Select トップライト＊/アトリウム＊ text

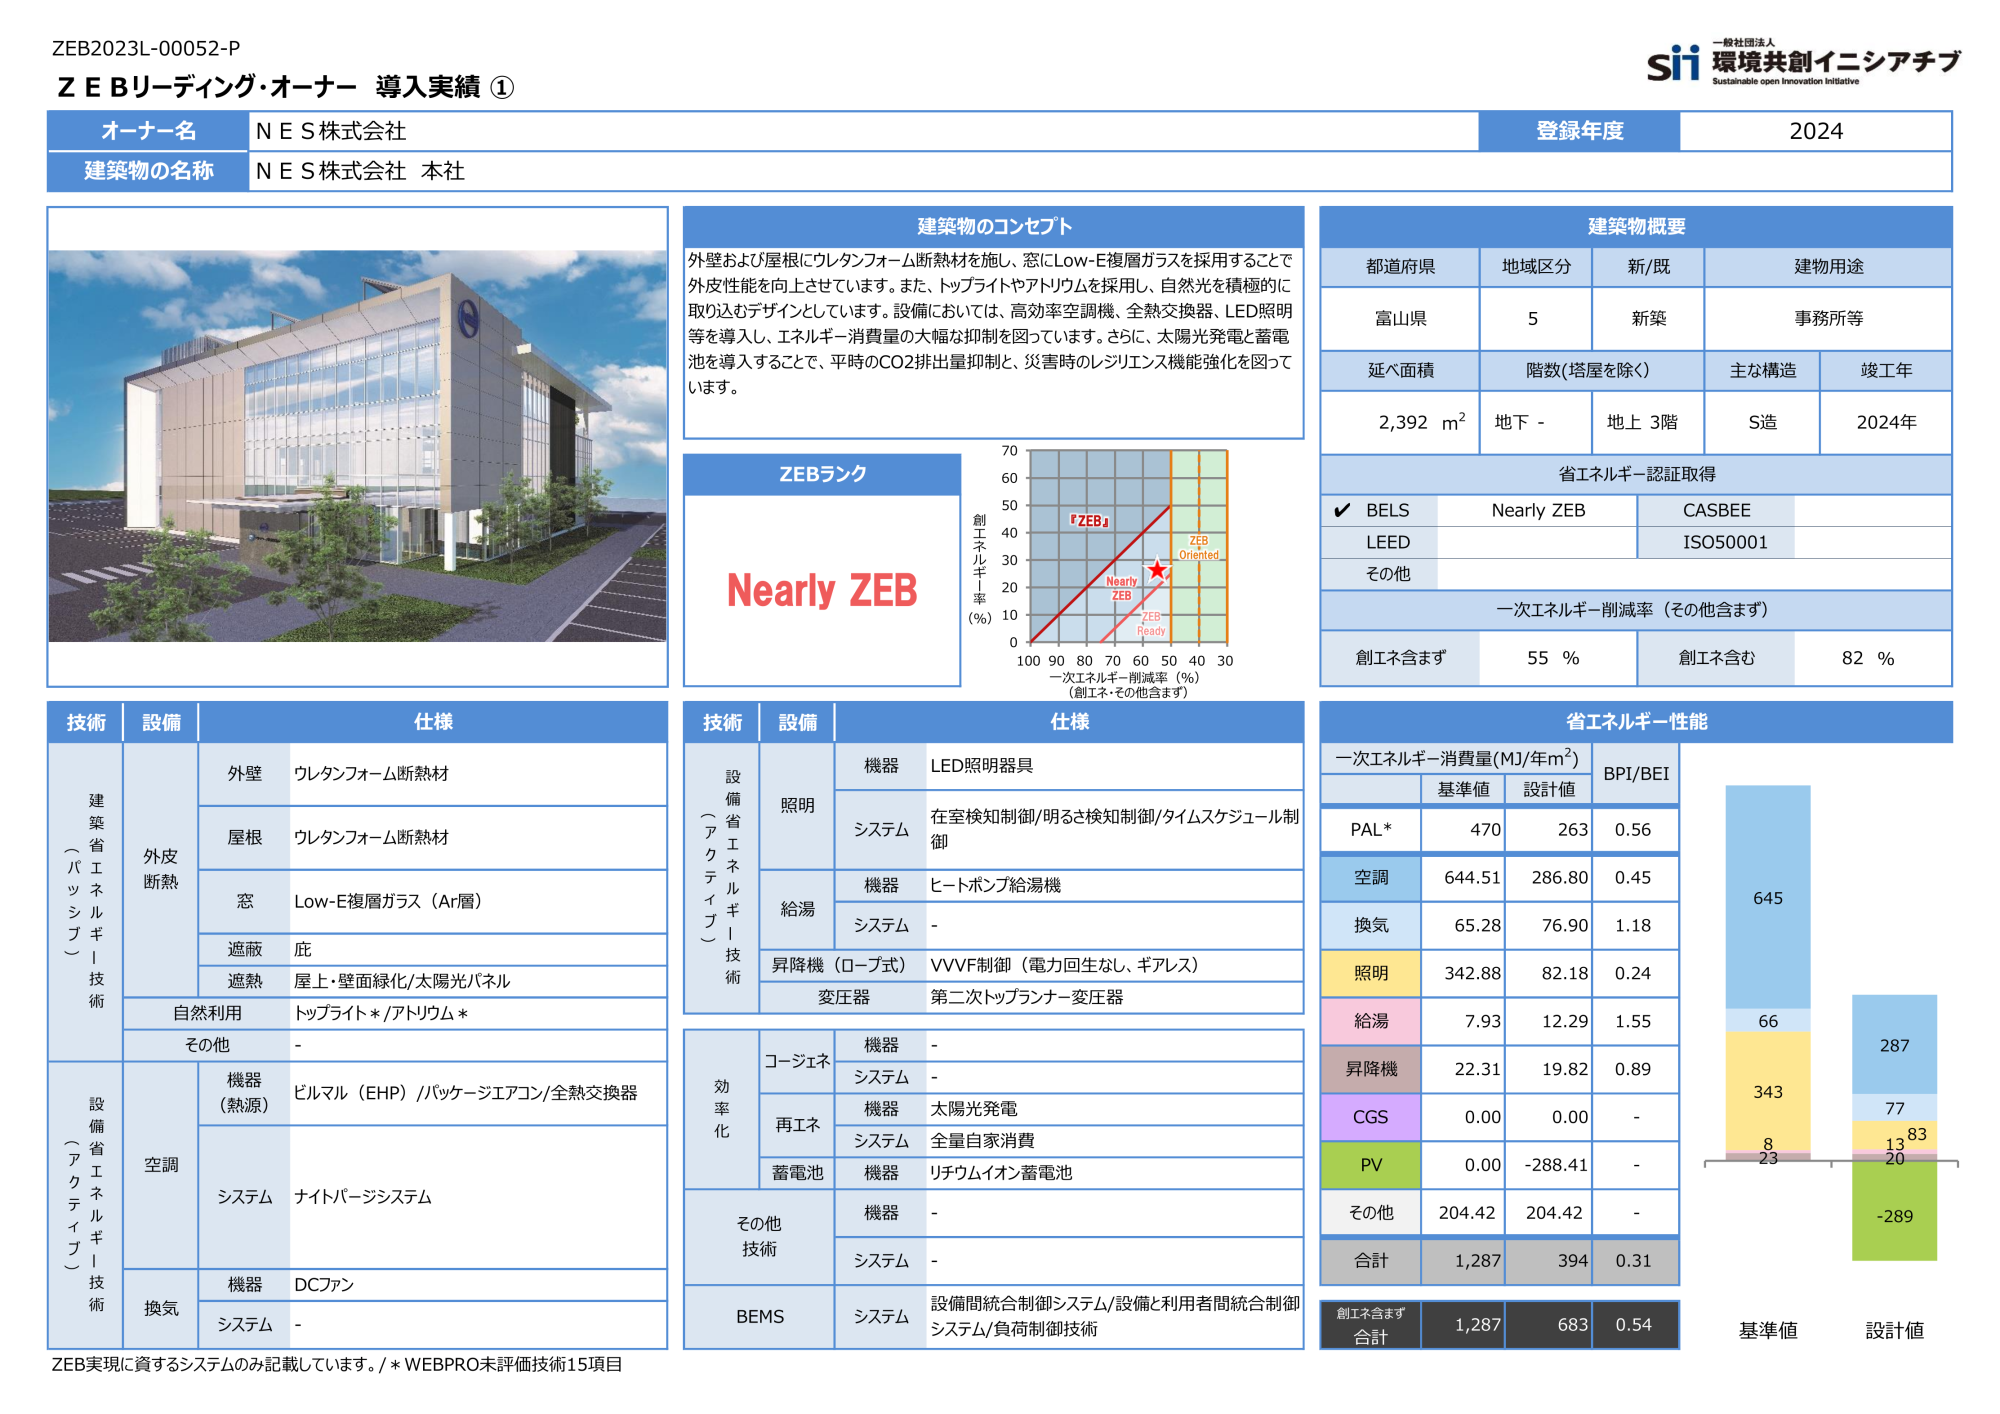[x=380, y=1013]
